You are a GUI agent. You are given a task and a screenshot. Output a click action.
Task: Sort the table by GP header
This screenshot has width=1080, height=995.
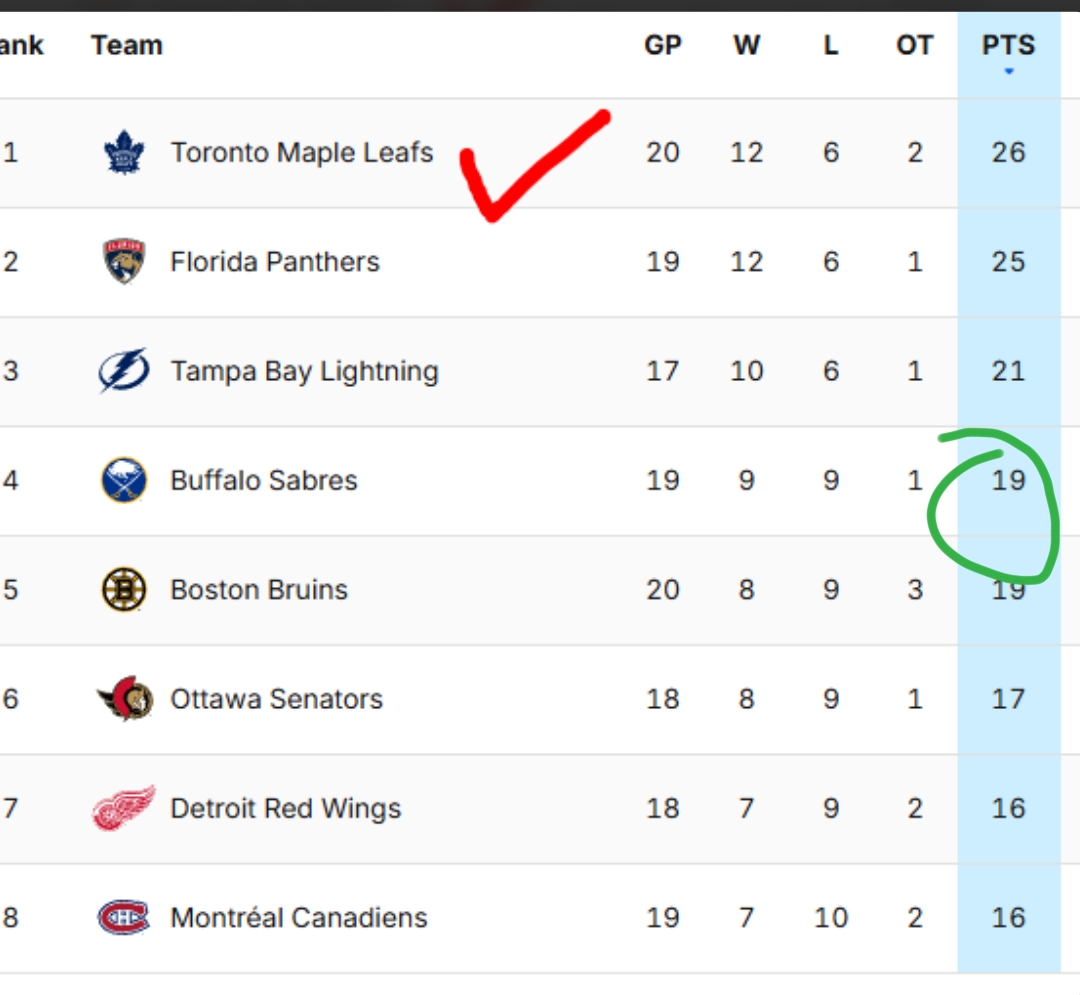click(x=663, y=45)
